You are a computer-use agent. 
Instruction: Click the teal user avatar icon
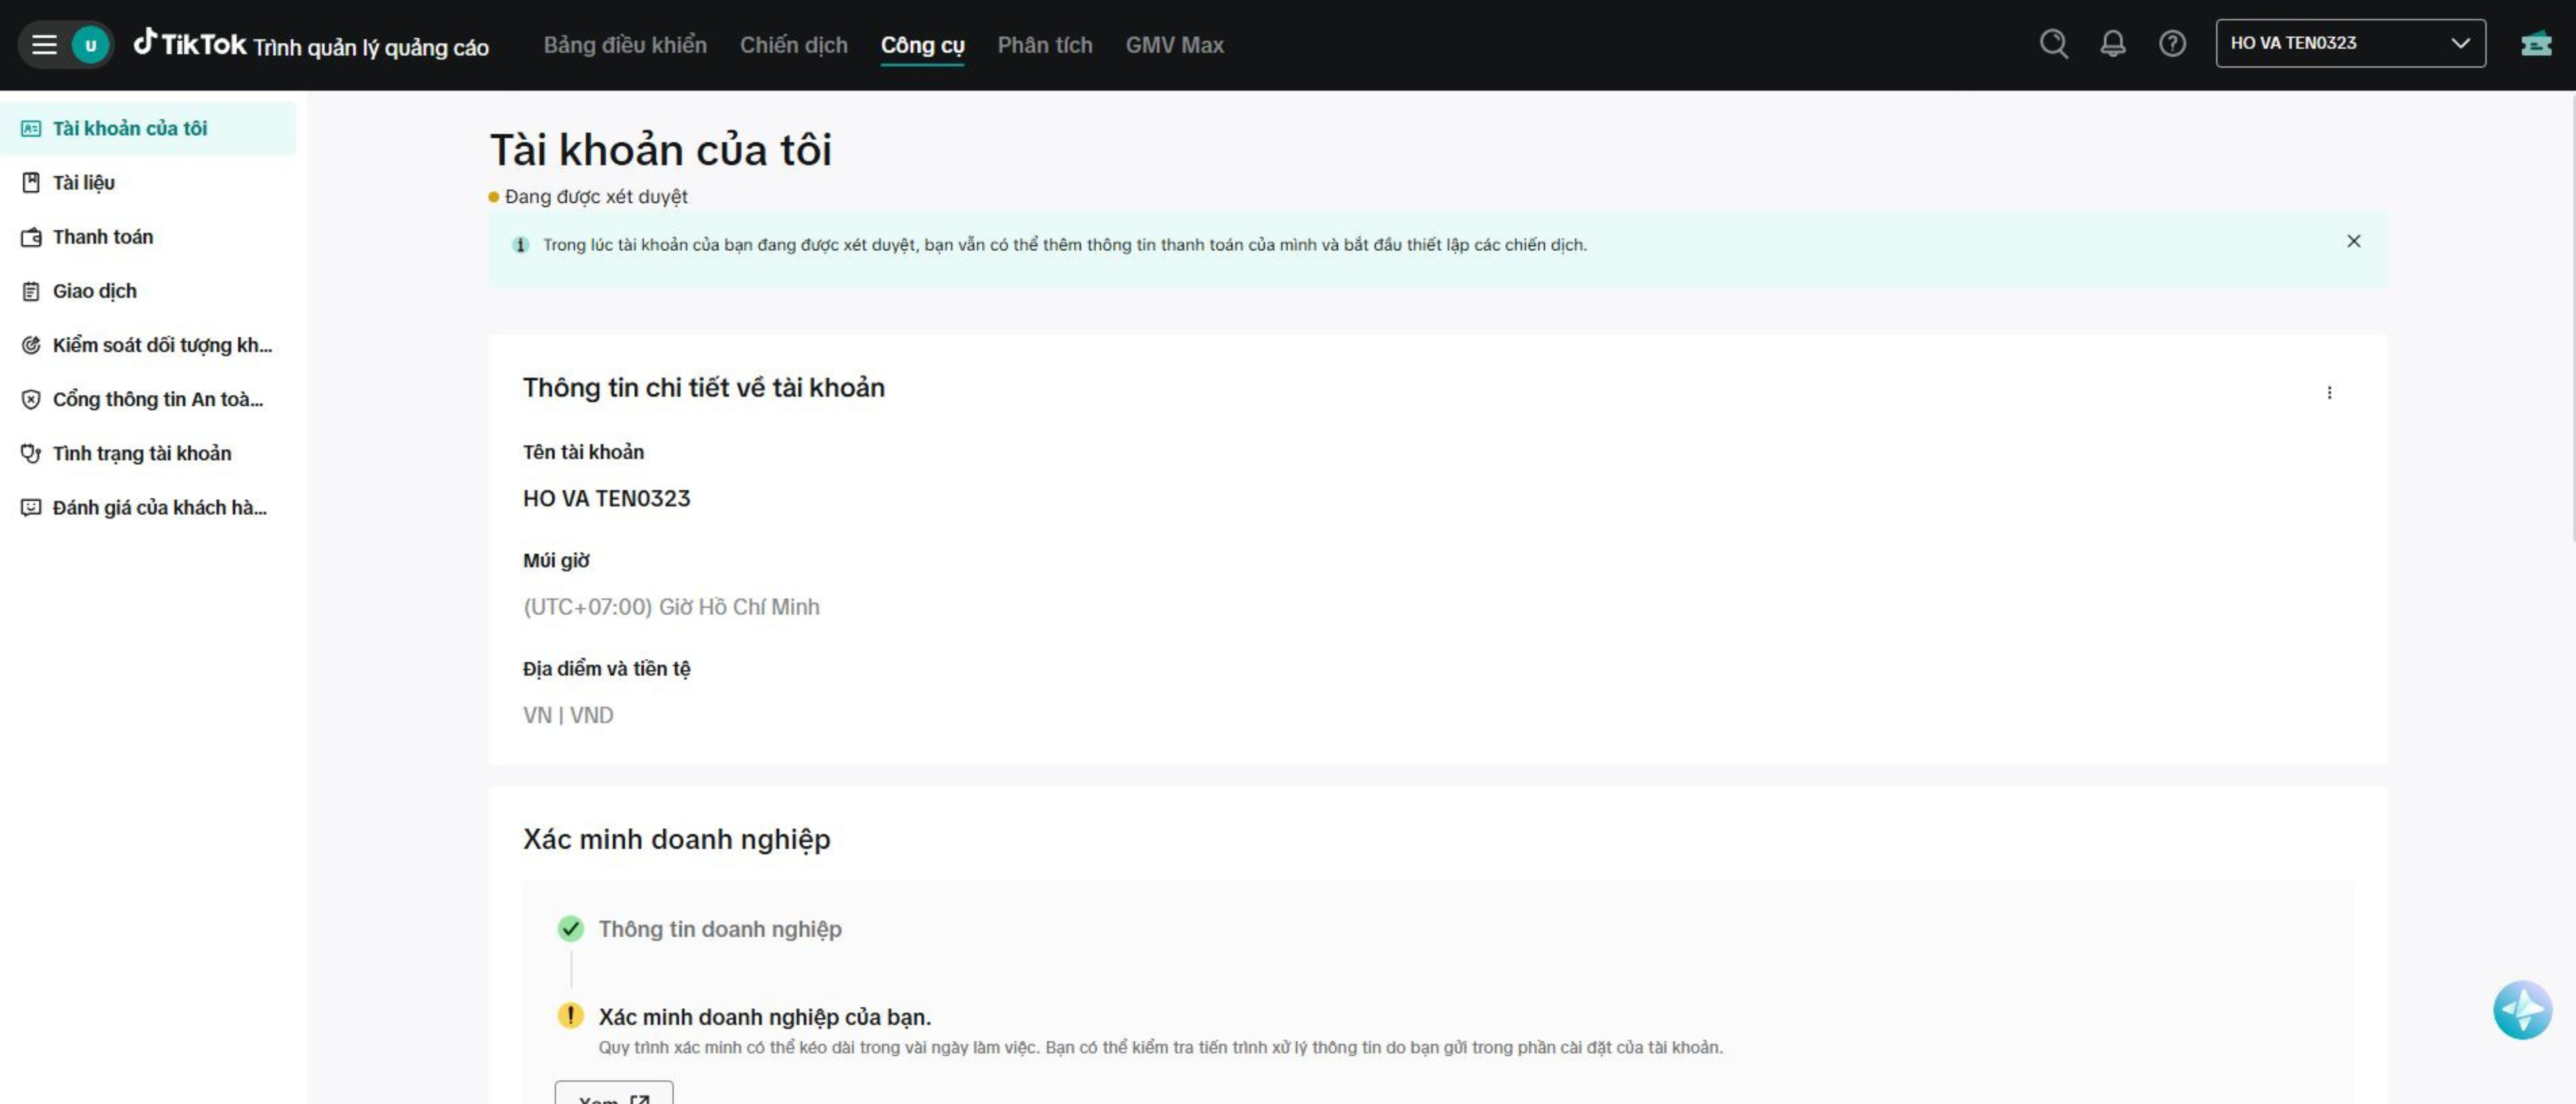click(x=90, y=44)
